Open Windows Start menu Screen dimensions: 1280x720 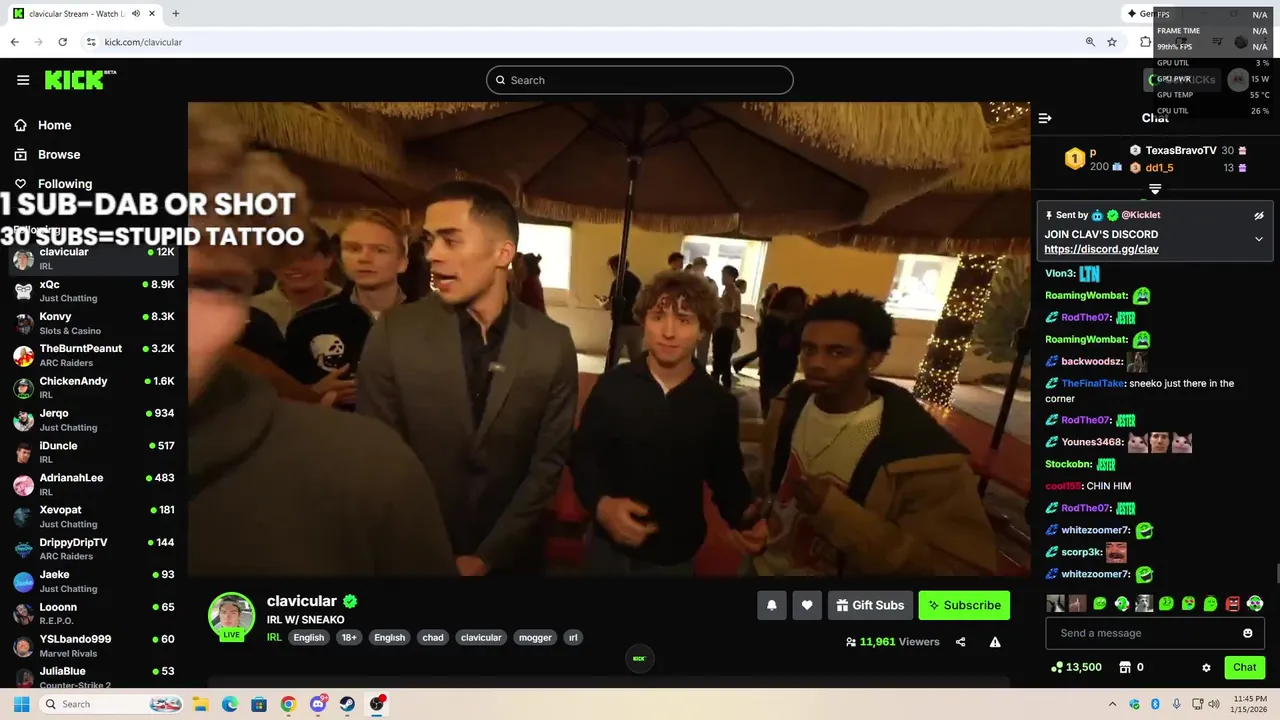point(21,704)
